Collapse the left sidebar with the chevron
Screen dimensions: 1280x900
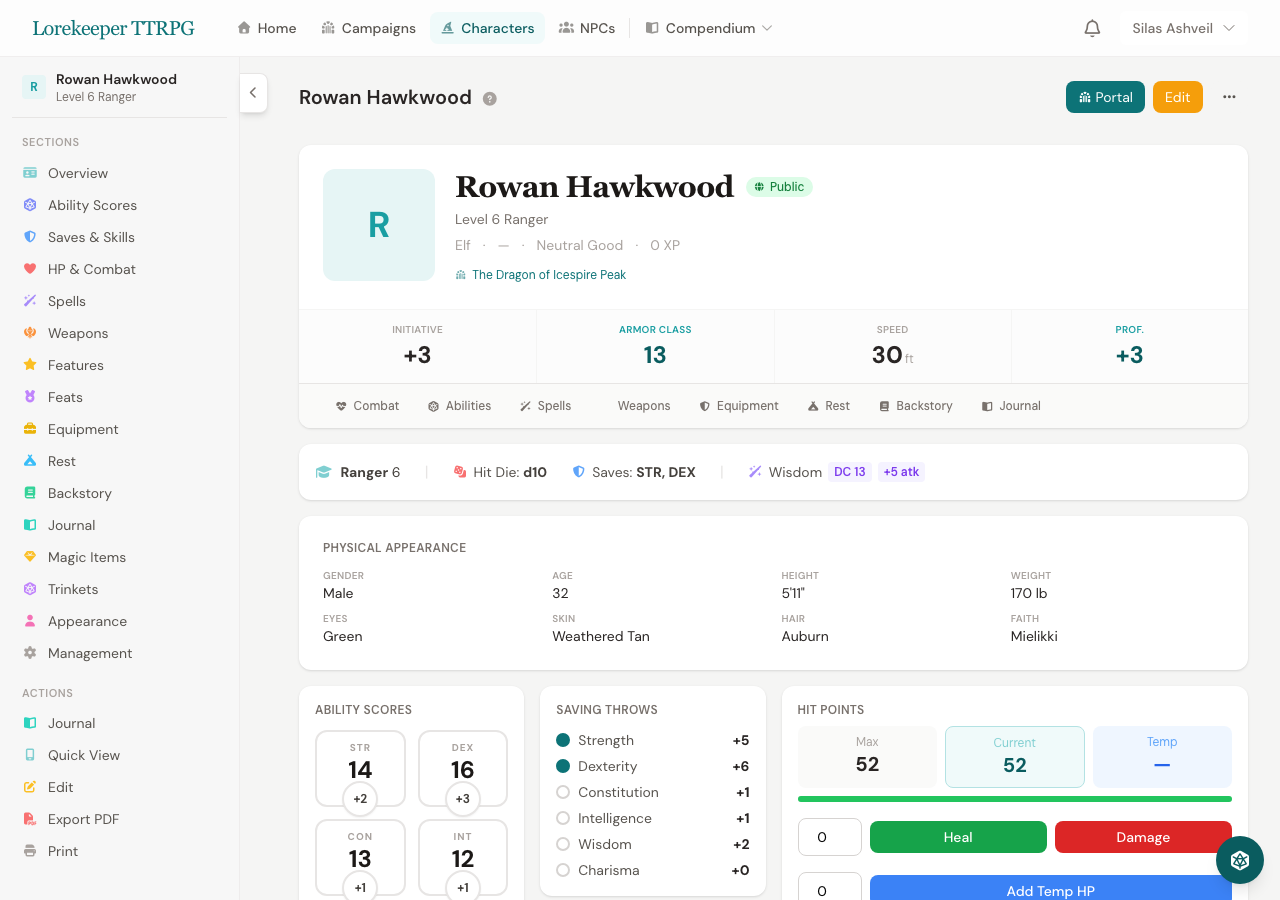253,92
